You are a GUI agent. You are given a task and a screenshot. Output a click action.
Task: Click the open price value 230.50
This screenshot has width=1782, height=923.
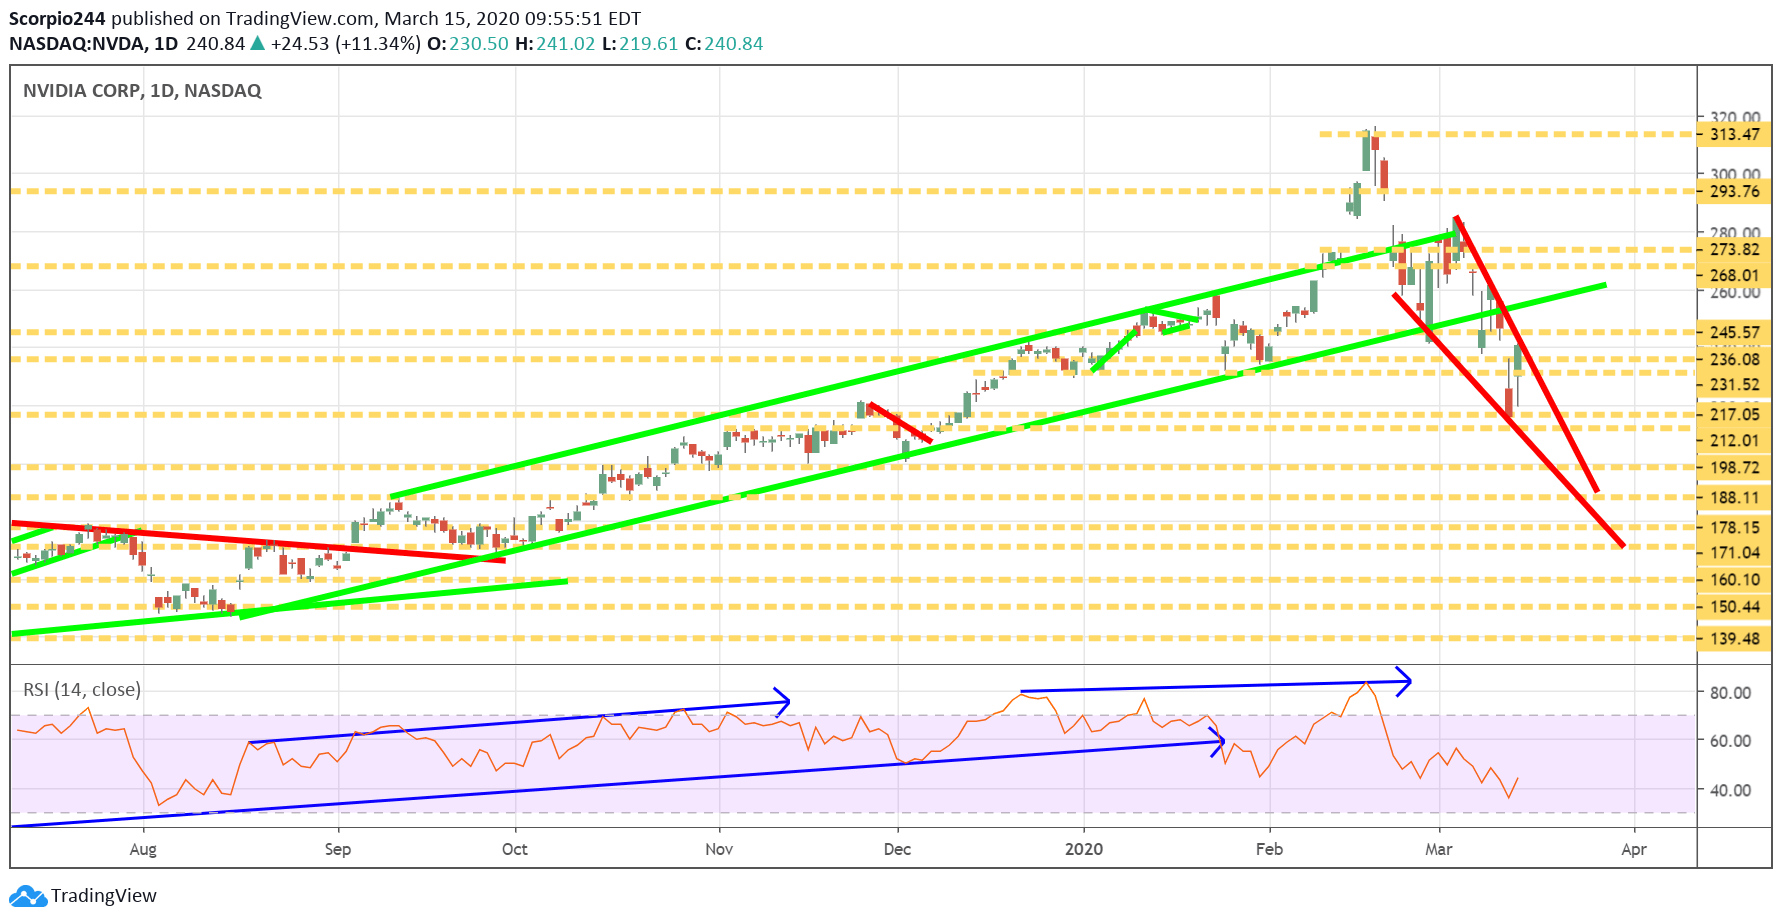point(479,44)
